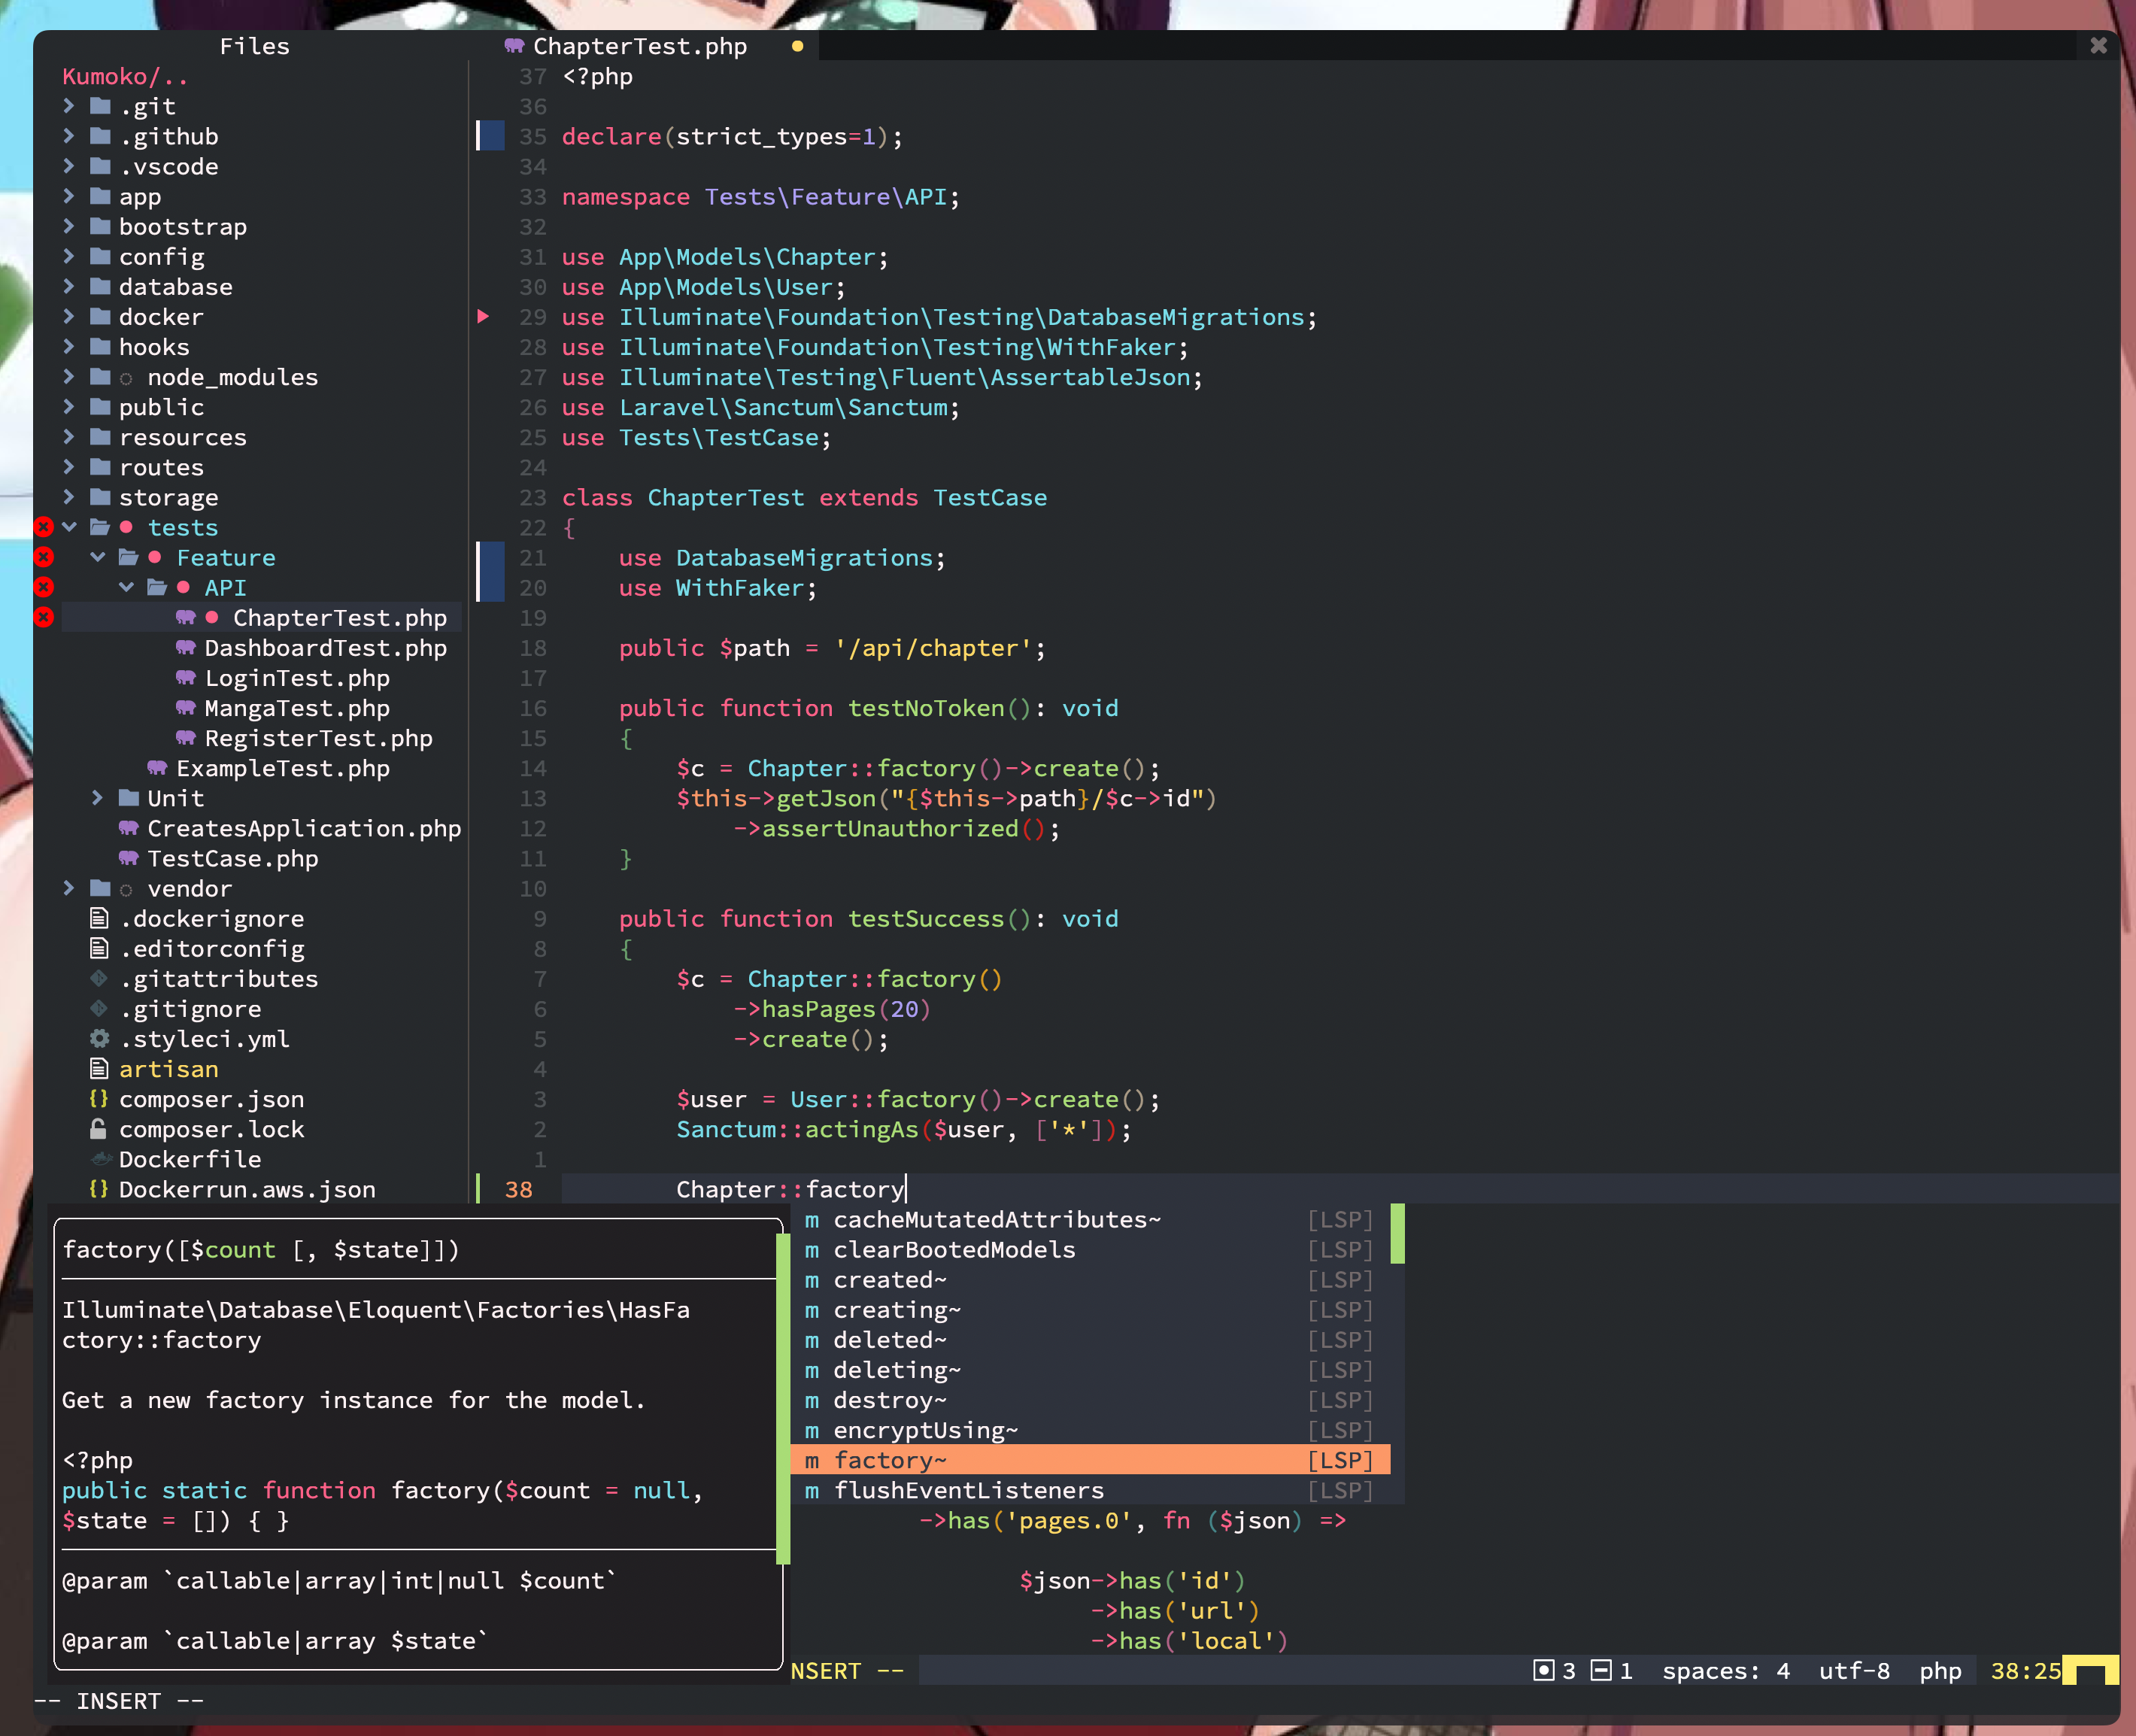
Task: Click the git diamond icon beside .gitignore
Action: pyautogui.click(x=98, y=1009)
